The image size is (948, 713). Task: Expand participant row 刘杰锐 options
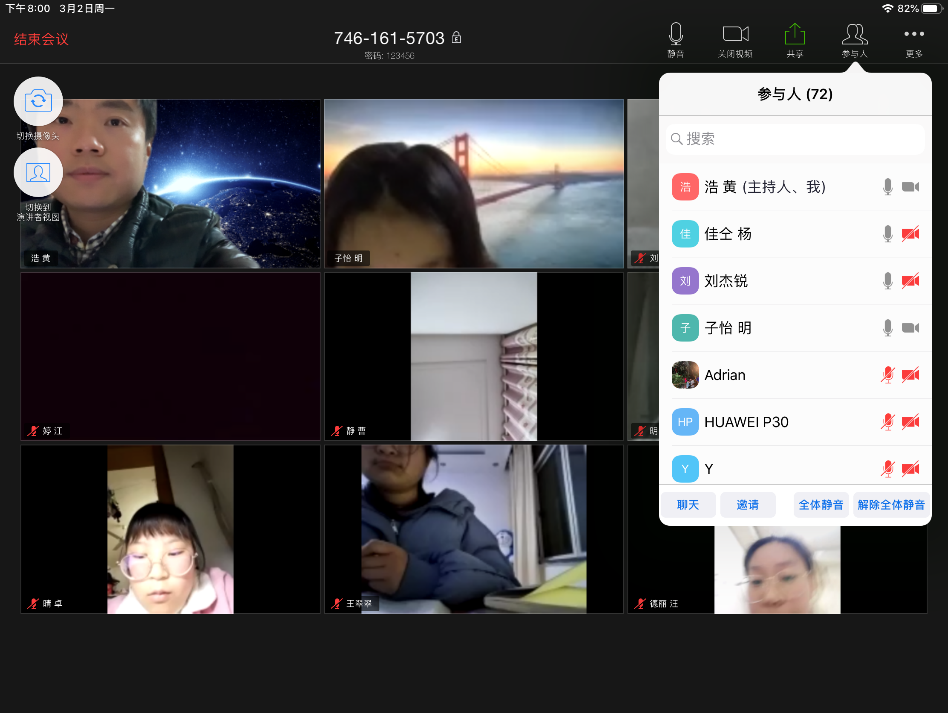pyautogui.click(x=760, y=281)
